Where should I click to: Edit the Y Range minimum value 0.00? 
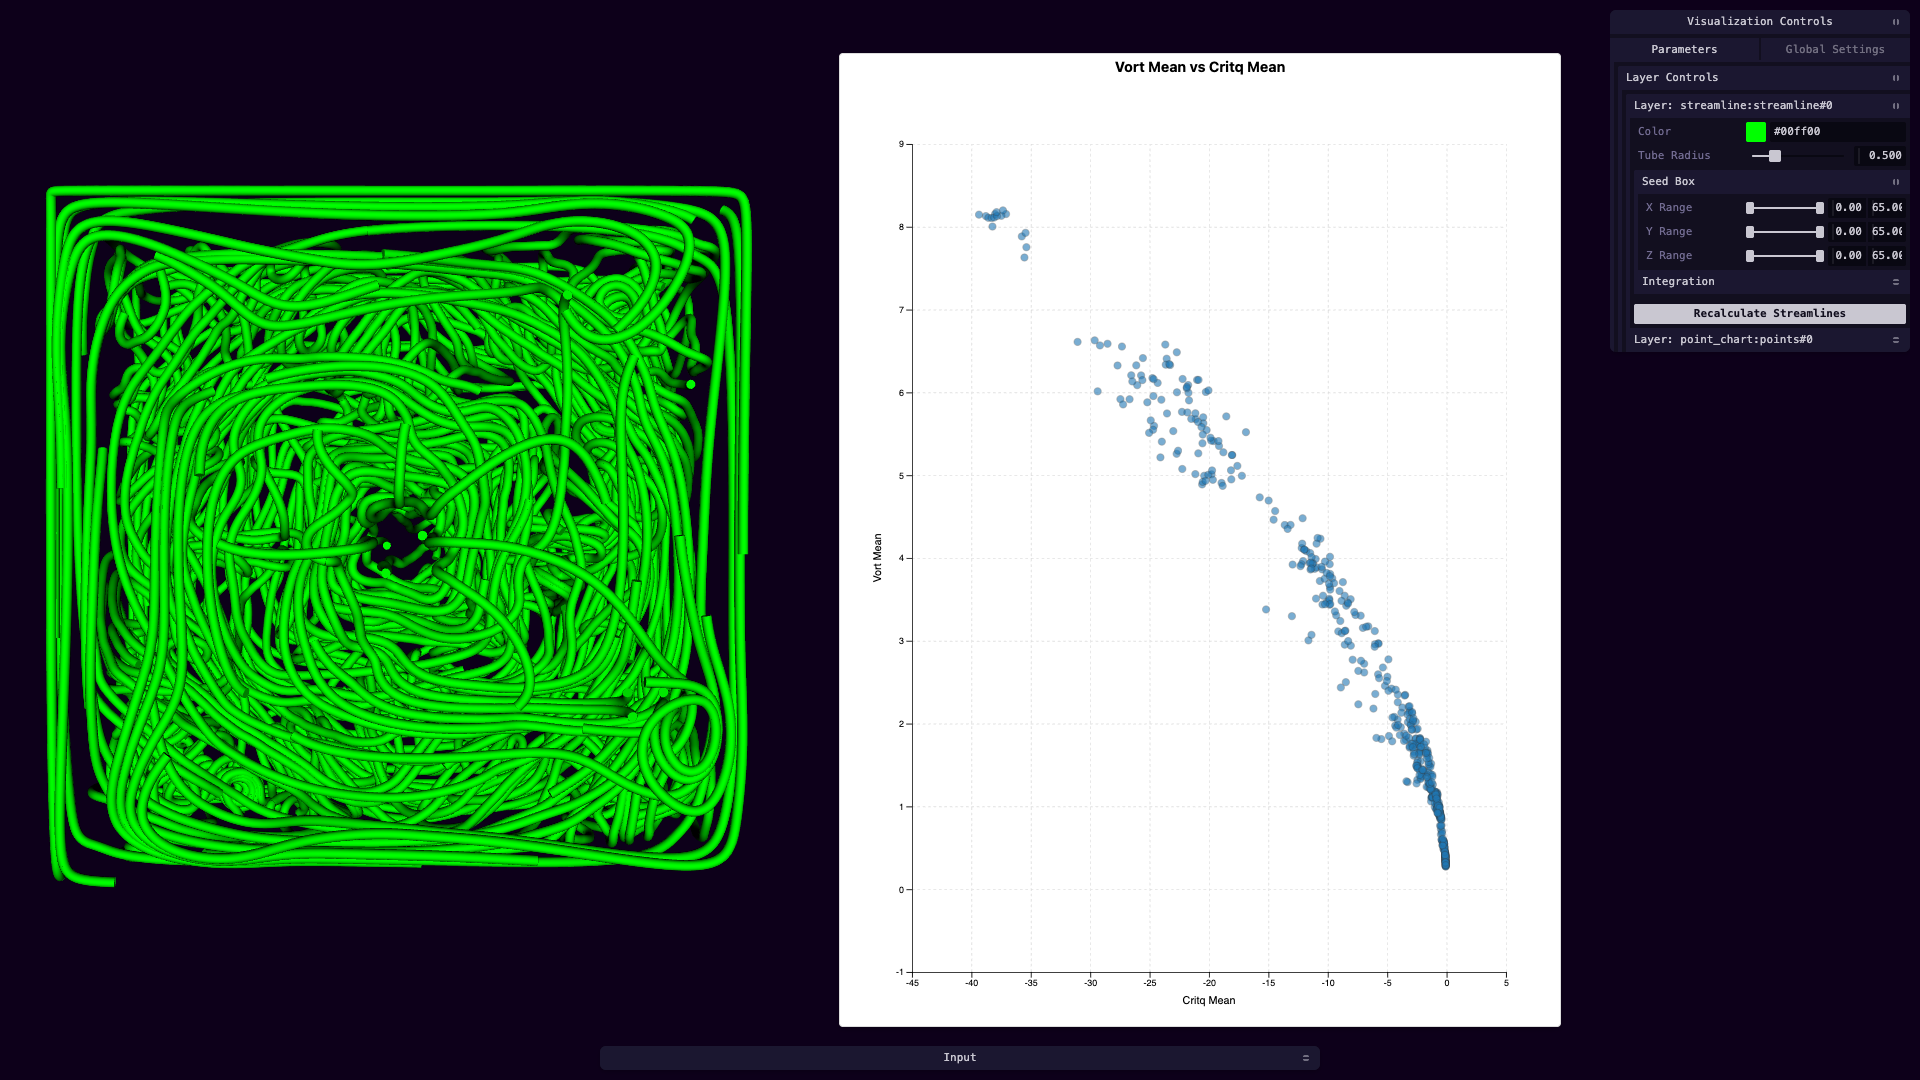tap(1848, 232)
